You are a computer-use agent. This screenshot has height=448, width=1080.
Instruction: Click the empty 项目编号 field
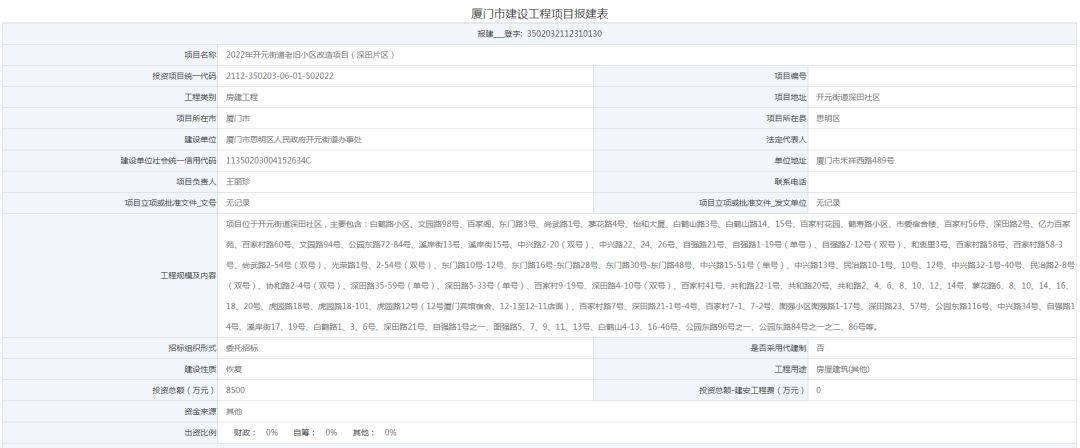click(940, 76)
